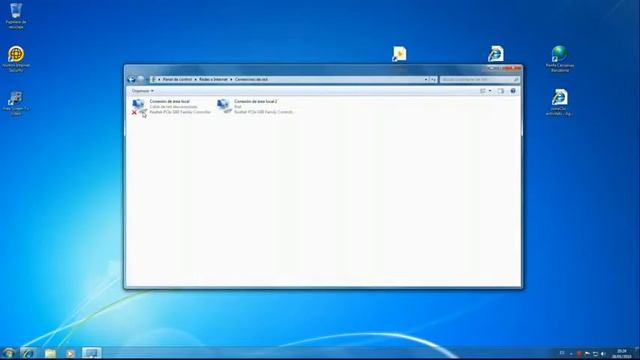Image resolution: width=640 pixels, height=360 pixels.
Task: Click Conexiones de red breadcrumb segment
Action: click(x=251, y=80)
